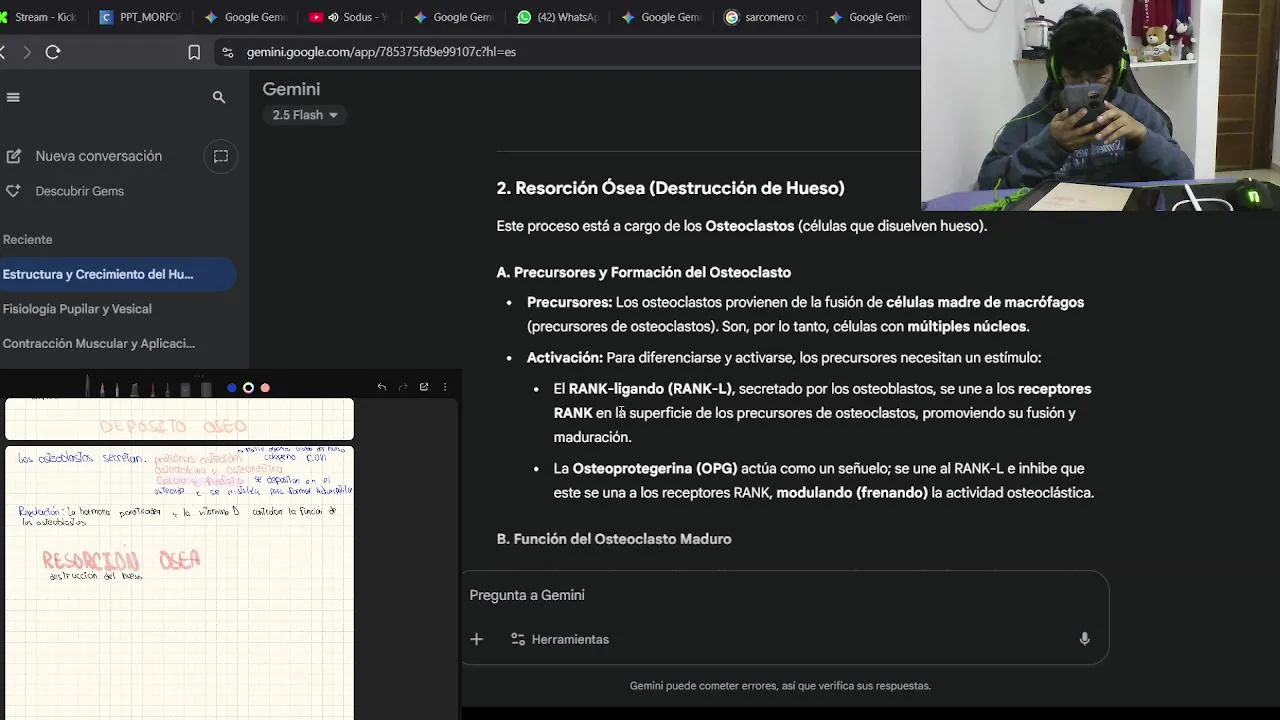Open chat Contracción Muscular y Aplicaci...
Screen dimensions: 1280x720
point(98,343)
